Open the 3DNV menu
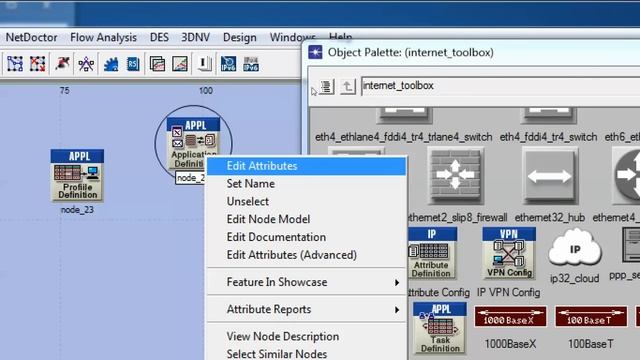Viewport: 640px width, 360px height. pos(196,38)
